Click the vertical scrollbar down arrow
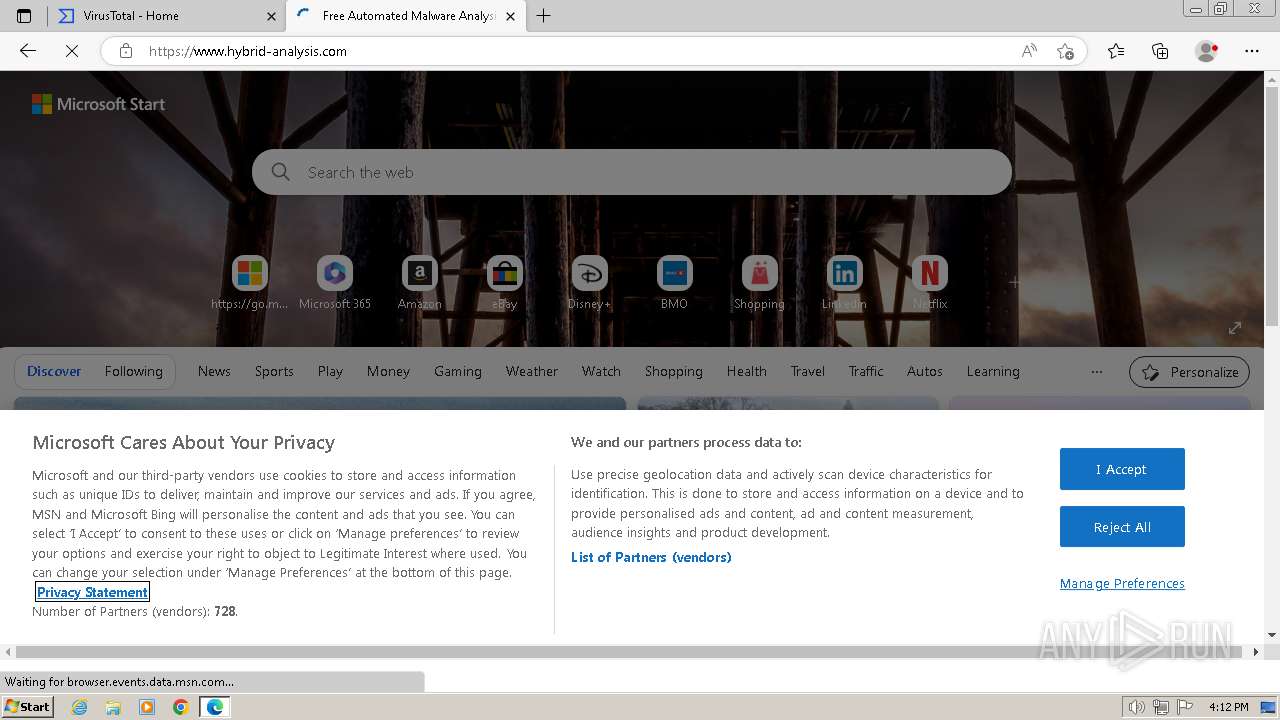This screenshot has height=720, width=1280. coord(1272,635)
